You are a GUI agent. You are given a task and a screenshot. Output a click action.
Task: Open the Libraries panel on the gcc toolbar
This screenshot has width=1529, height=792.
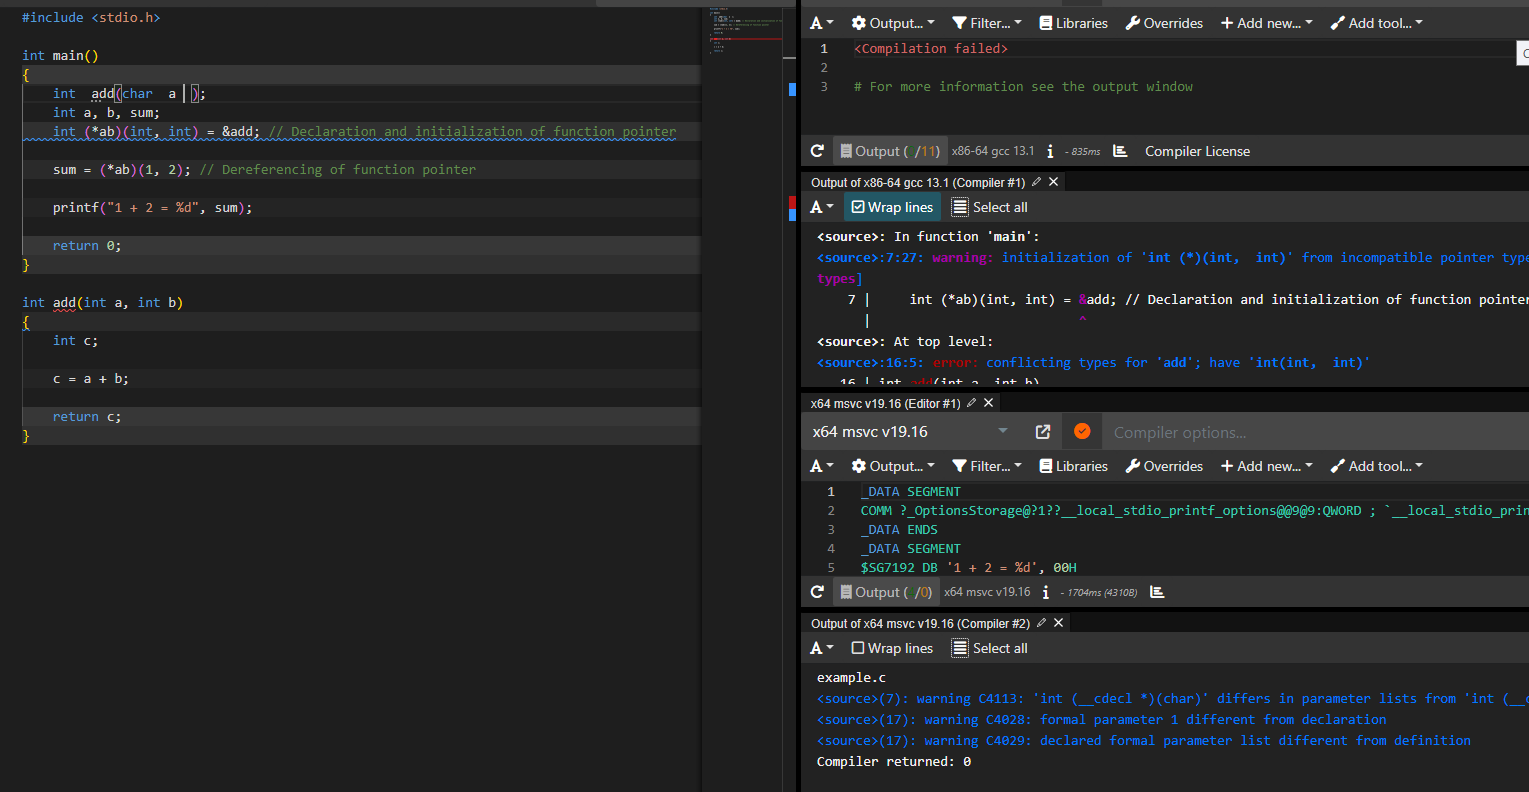click(x=1073, y=22)
